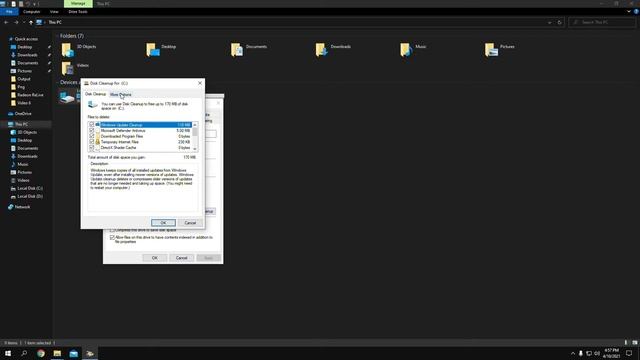Switch to large icons view in status bar
640x360 pixels.
click(x=635, y=343)
